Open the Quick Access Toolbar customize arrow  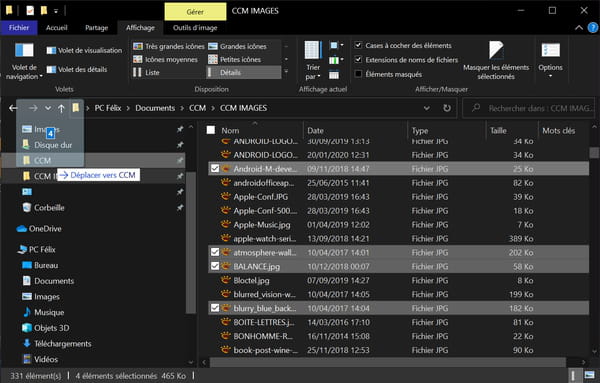tap(56, 11)
